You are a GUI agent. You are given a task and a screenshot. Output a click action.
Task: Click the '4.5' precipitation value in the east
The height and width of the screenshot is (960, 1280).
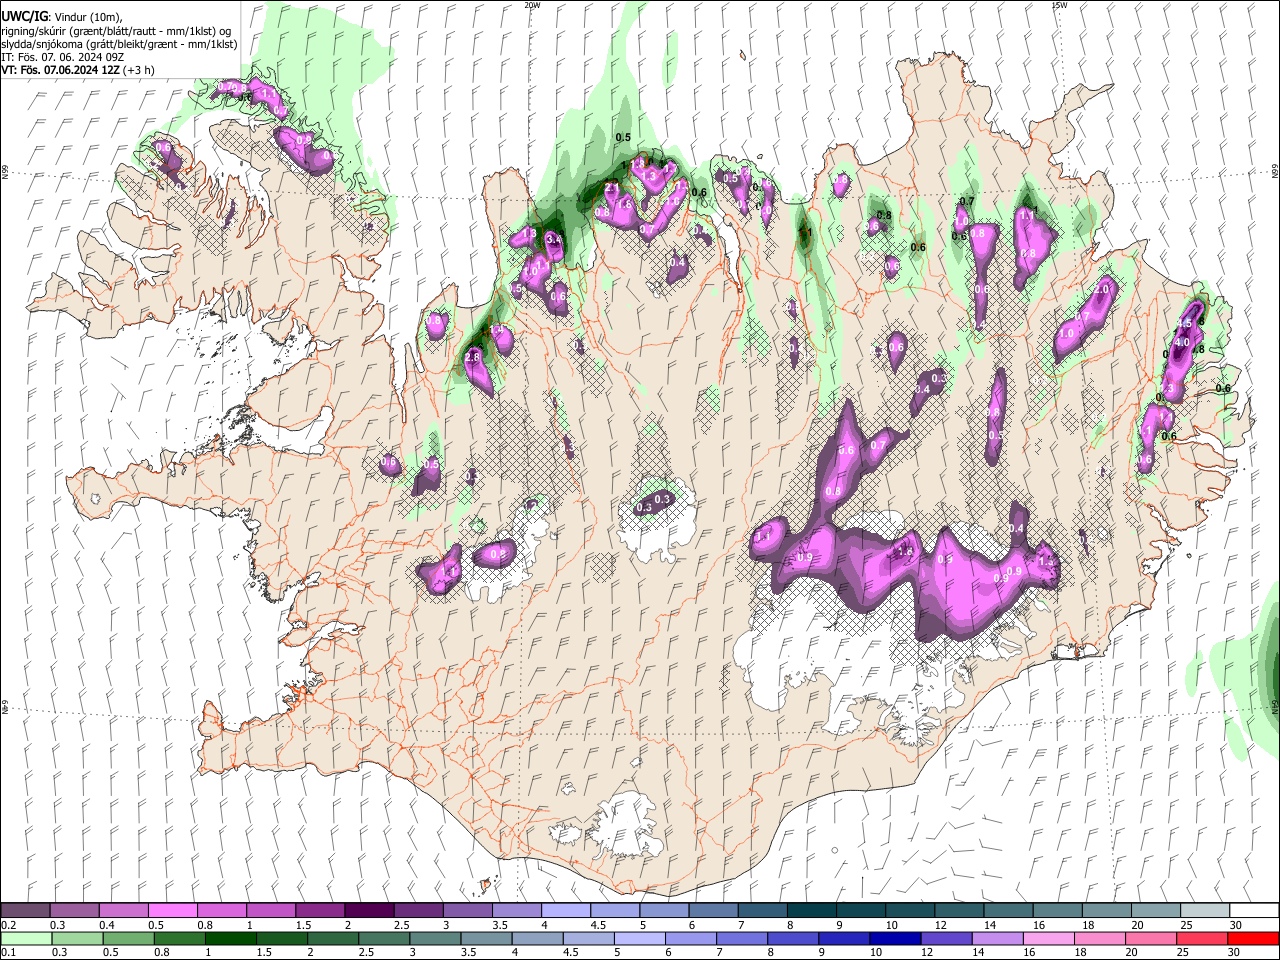[1186, 323]
